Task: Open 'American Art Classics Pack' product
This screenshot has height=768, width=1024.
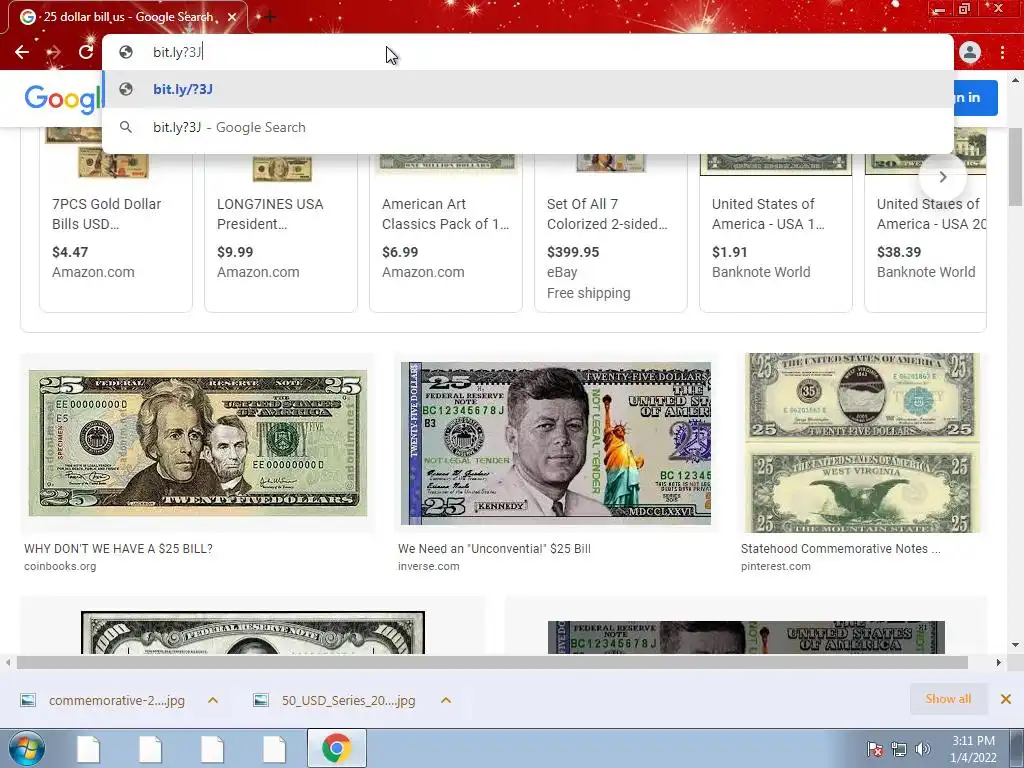Action: [x=445, y=214]
